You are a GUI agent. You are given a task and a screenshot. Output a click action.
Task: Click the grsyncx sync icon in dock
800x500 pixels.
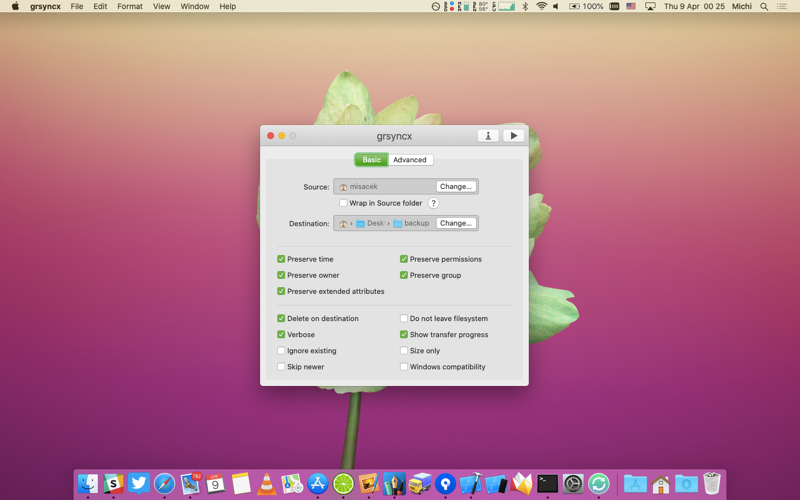(x=599, y=484)
